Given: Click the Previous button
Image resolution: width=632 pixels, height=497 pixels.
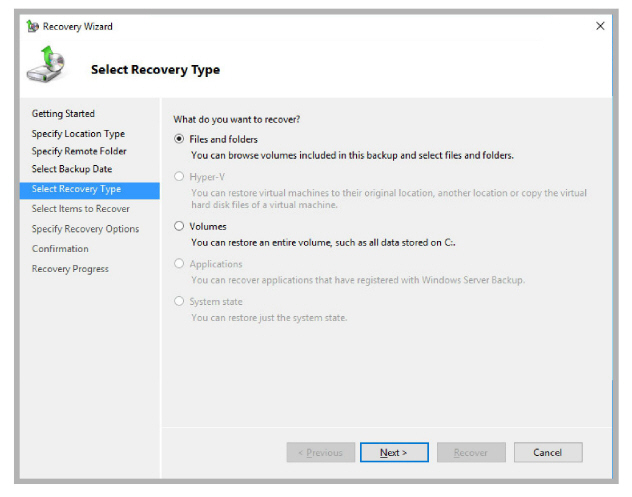Looking at the screenshot, I should pos(320,453).
